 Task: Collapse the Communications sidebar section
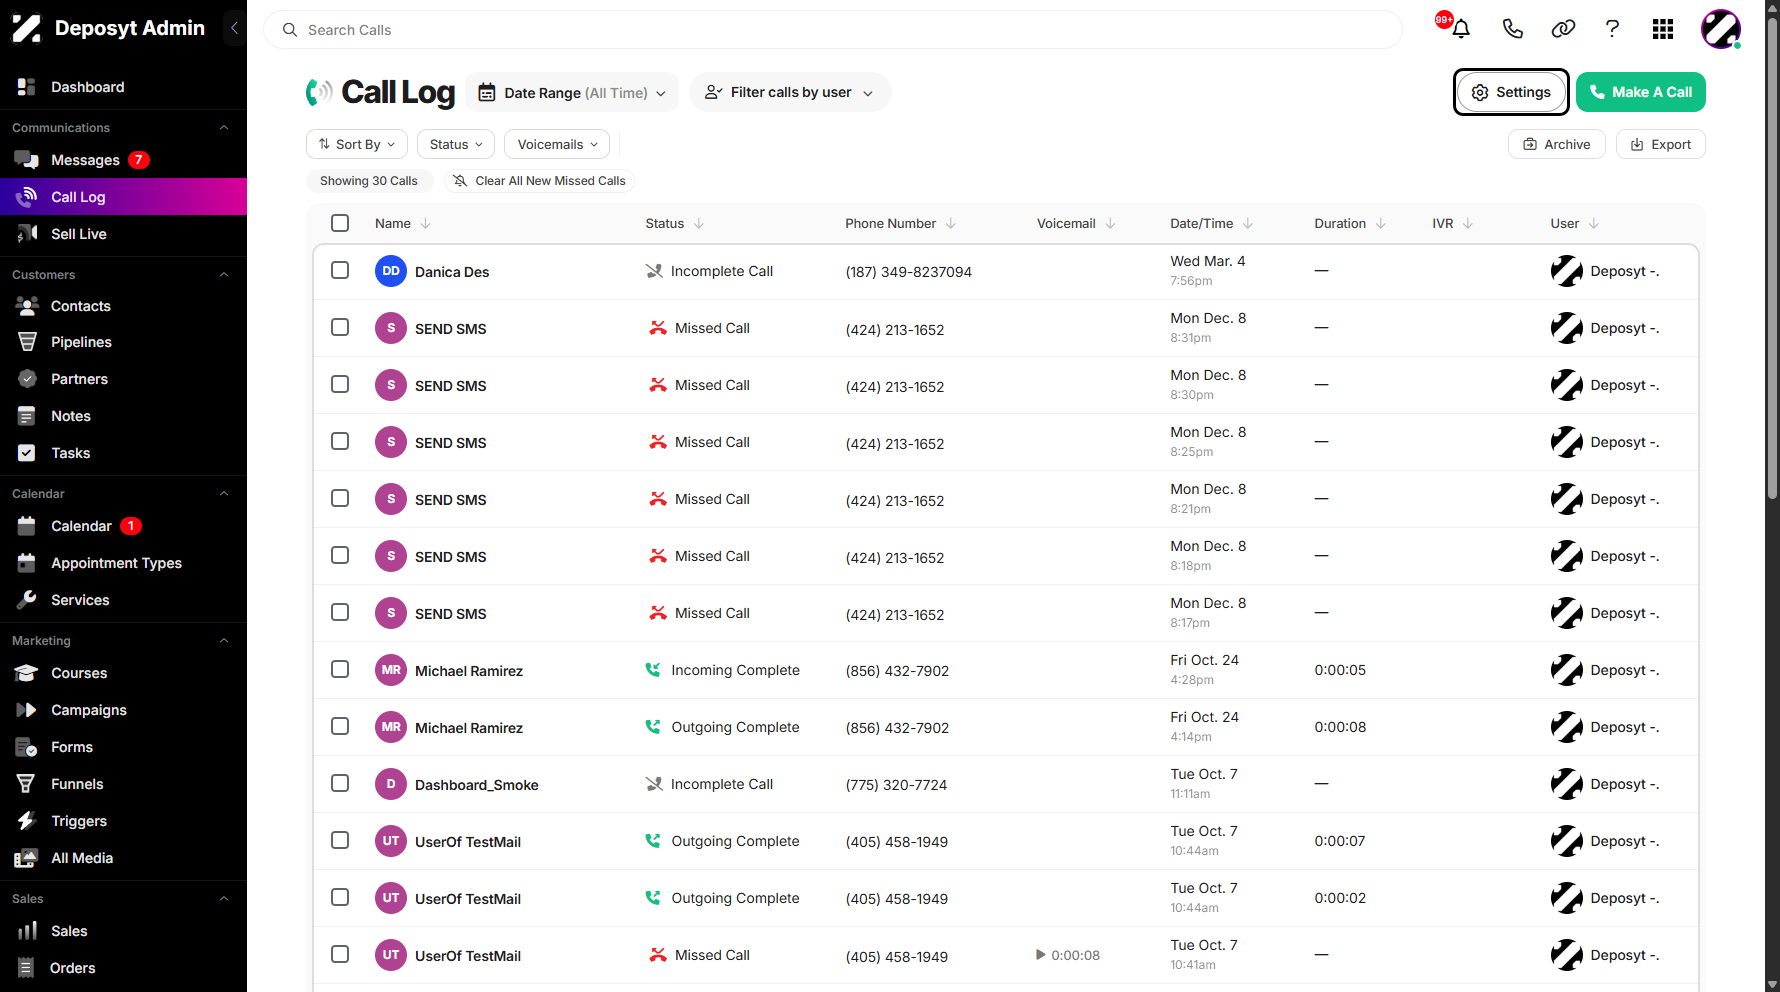224,128
